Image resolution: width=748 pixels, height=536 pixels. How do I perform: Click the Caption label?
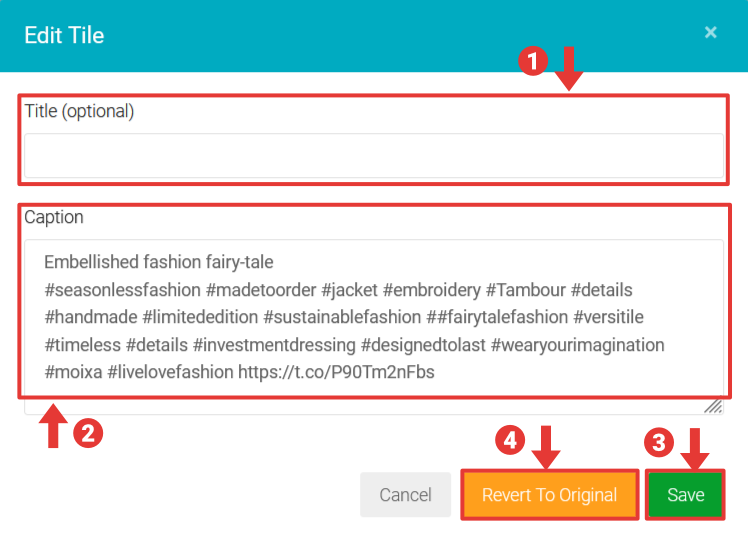pos(54,217)
